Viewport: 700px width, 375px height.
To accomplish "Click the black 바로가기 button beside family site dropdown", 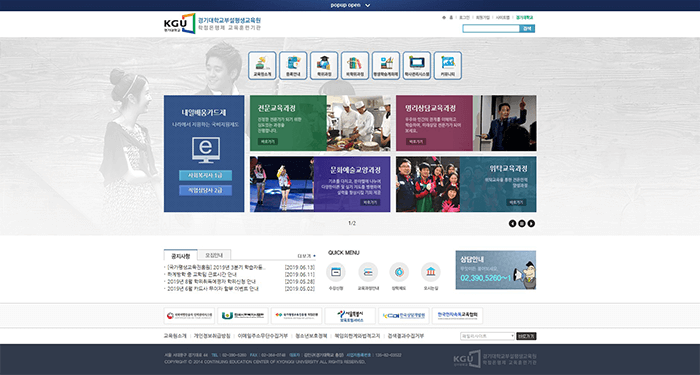I will 526,336.
